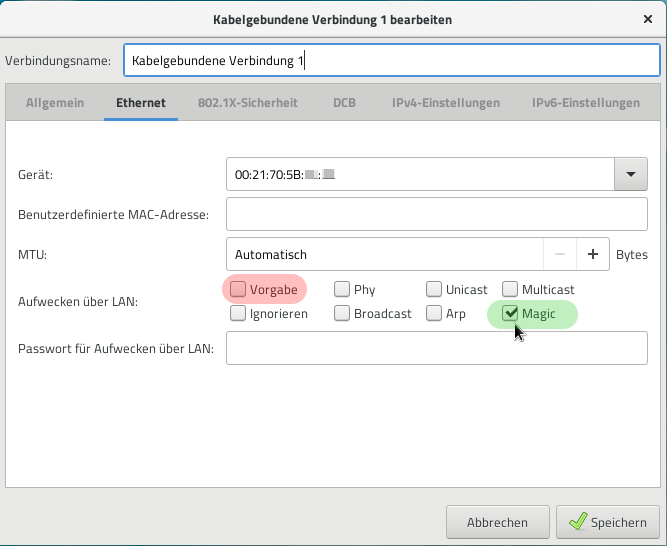Switch to the Allgemein tab
This screenshot has width=667, height=546.
(x=55, y=103)
